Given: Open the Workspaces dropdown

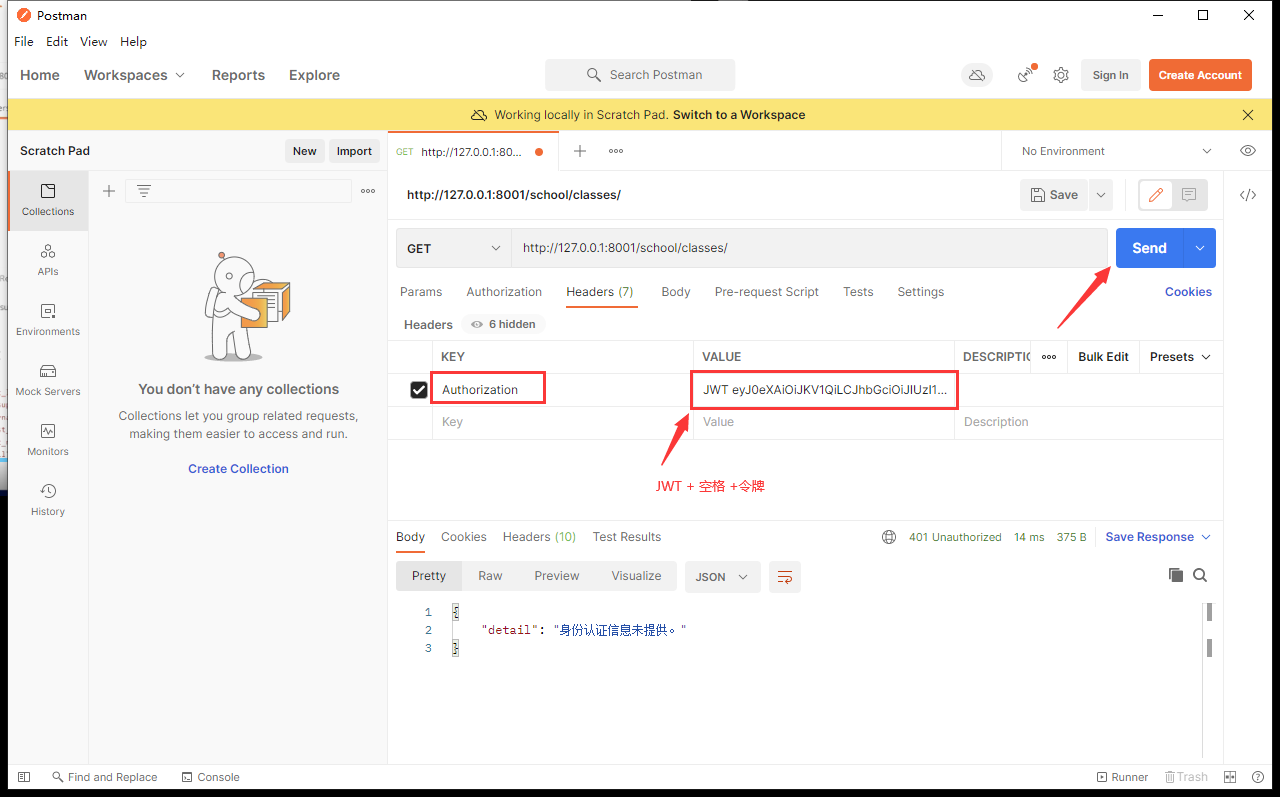Looking at the screenshot, I should pyautogui.click(x=135, y=75).
